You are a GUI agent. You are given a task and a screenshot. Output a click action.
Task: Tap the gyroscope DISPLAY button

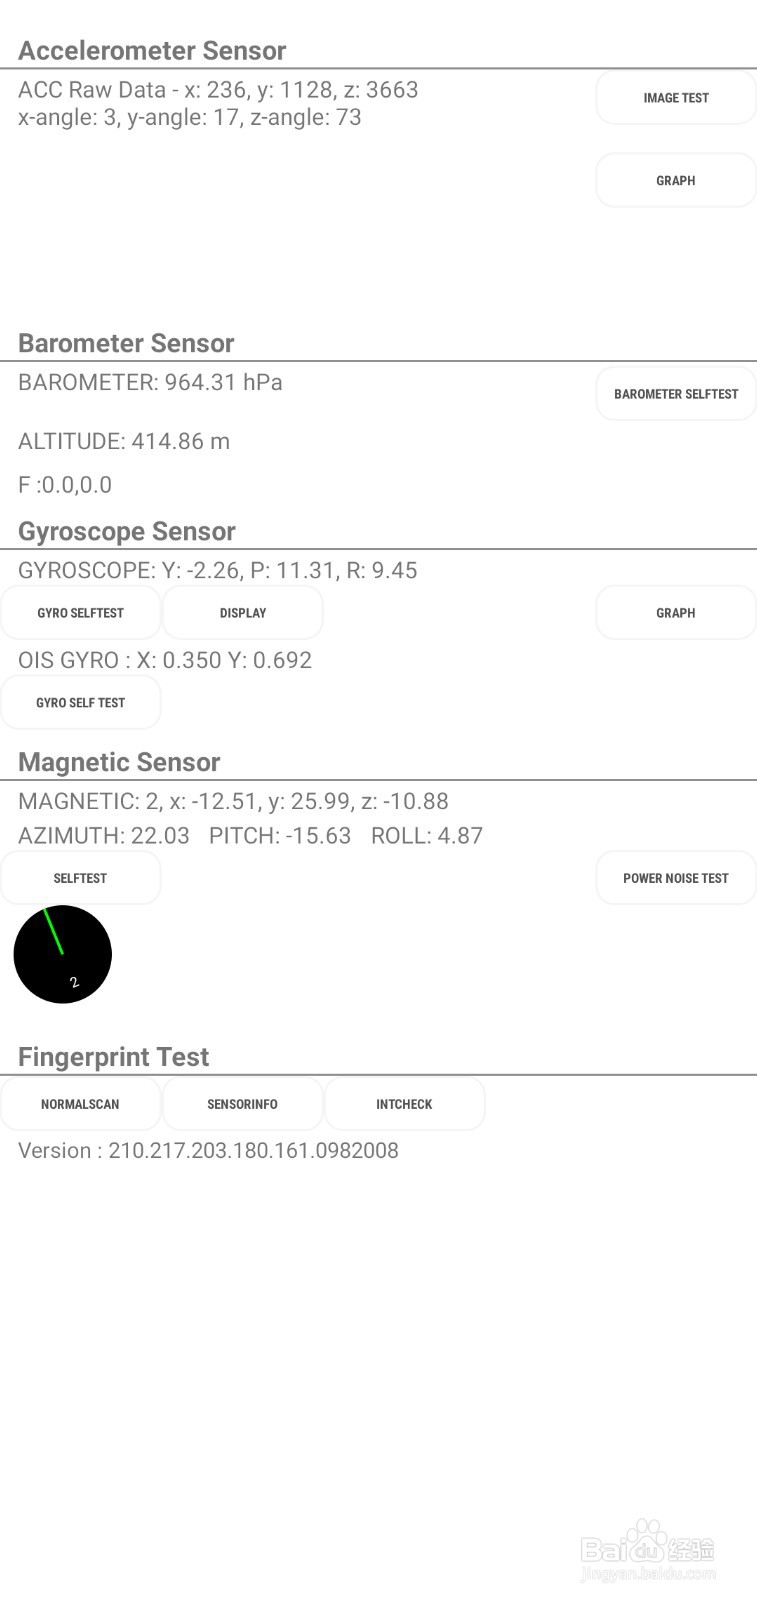coord(243,613)
